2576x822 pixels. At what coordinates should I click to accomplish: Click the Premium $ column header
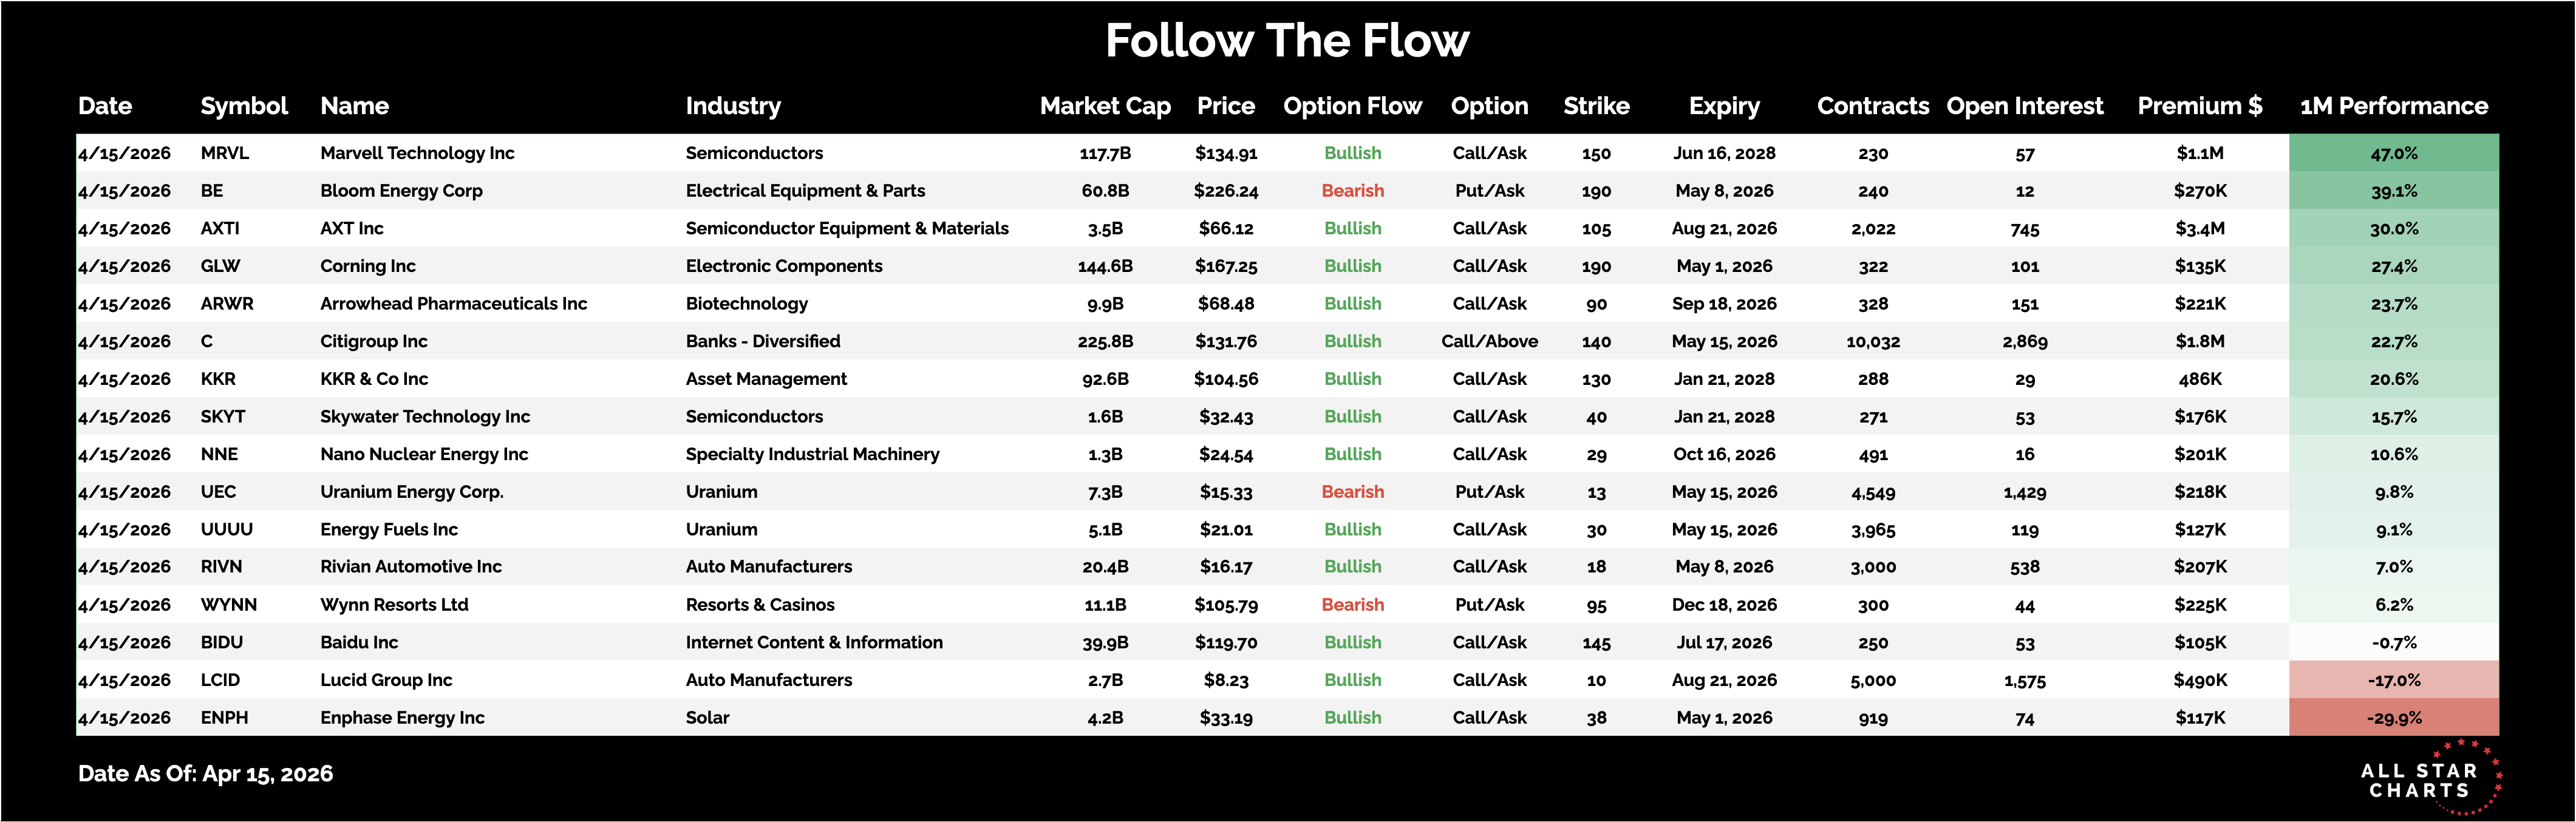pyautogui.click(x=2199, y=106)
